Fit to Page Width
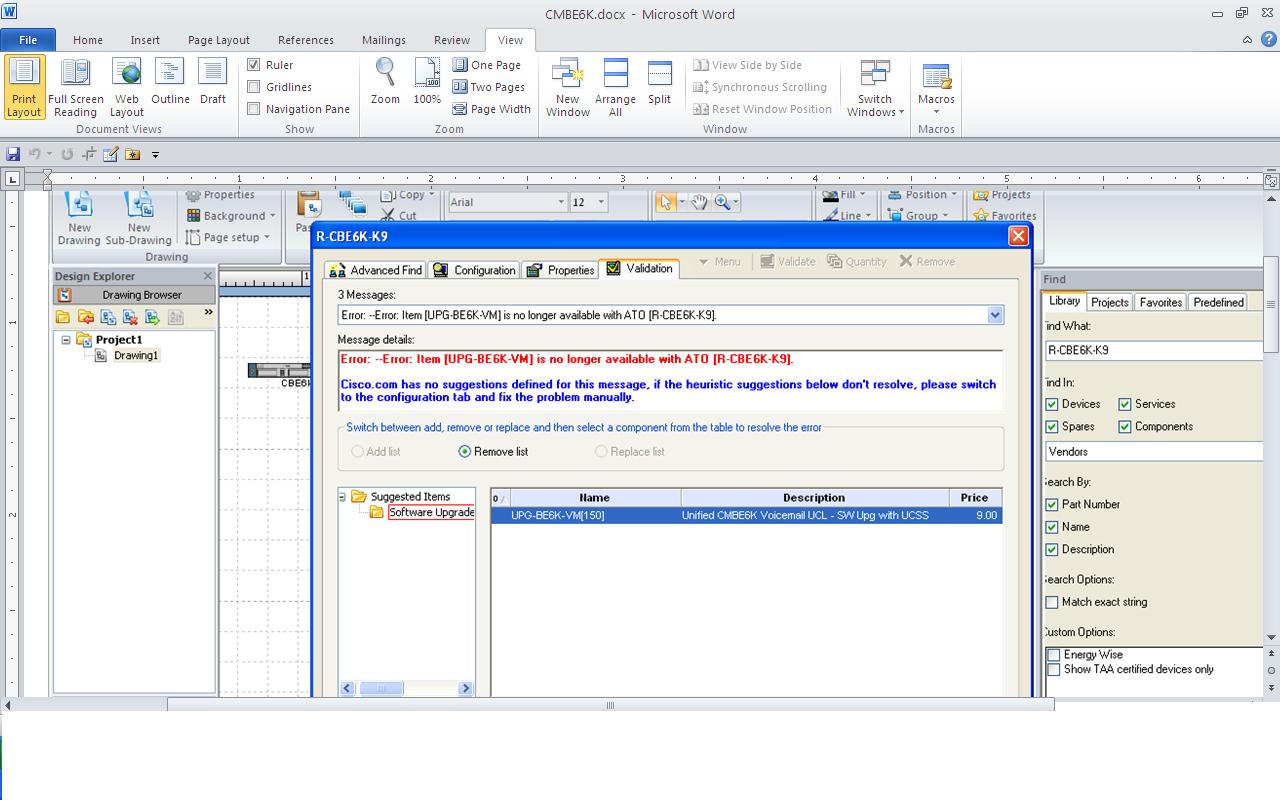The height and width of the screenshot is (800, 1280). click(x=491, y=109)
